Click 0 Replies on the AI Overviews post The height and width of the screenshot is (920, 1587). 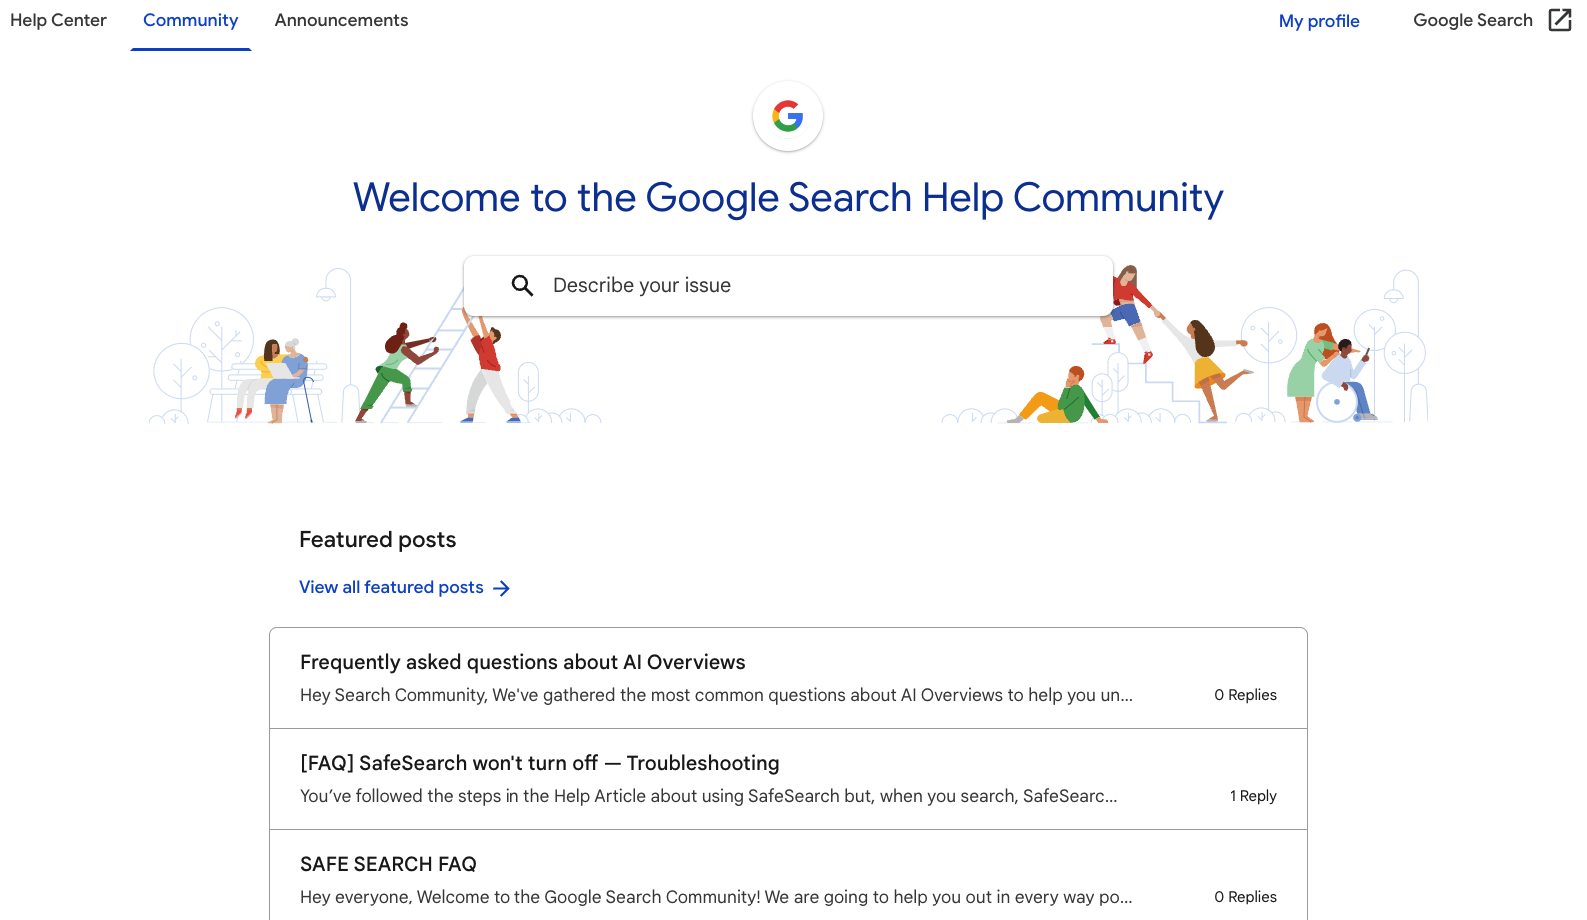(x=1245, y=694)
